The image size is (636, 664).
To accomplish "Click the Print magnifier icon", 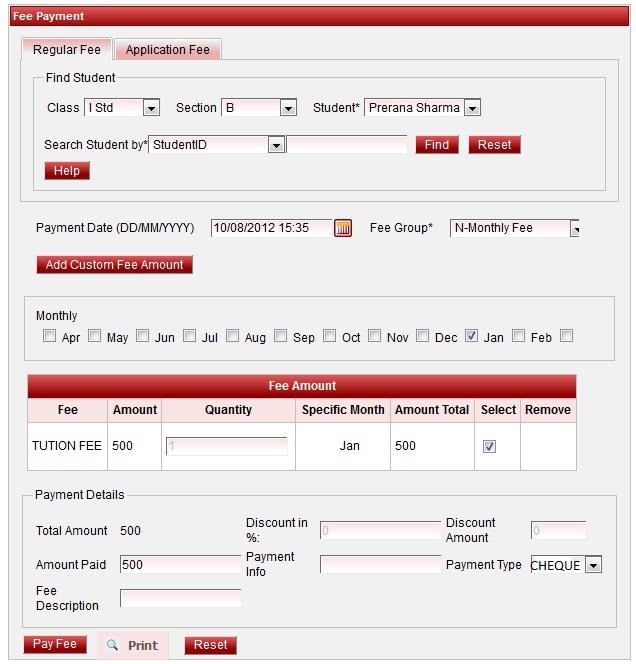I will tap(113, 646).
